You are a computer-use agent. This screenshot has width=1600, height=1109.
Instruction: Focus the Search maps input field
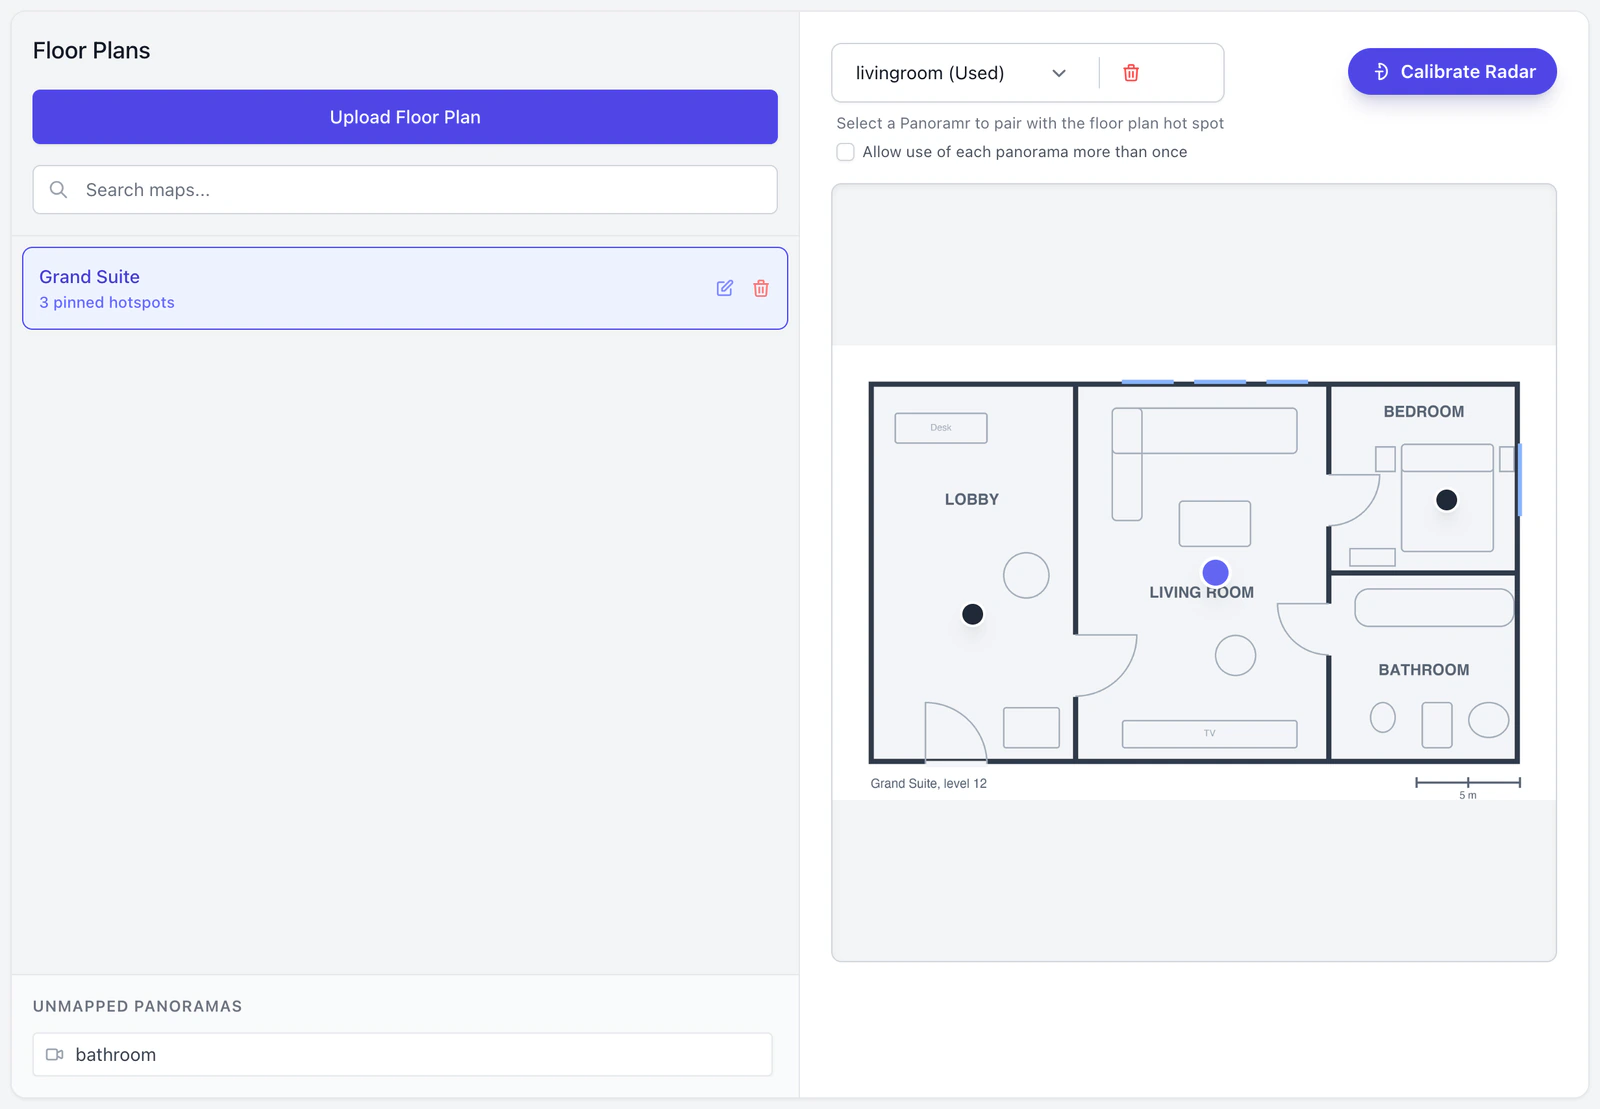pos(405,190)
